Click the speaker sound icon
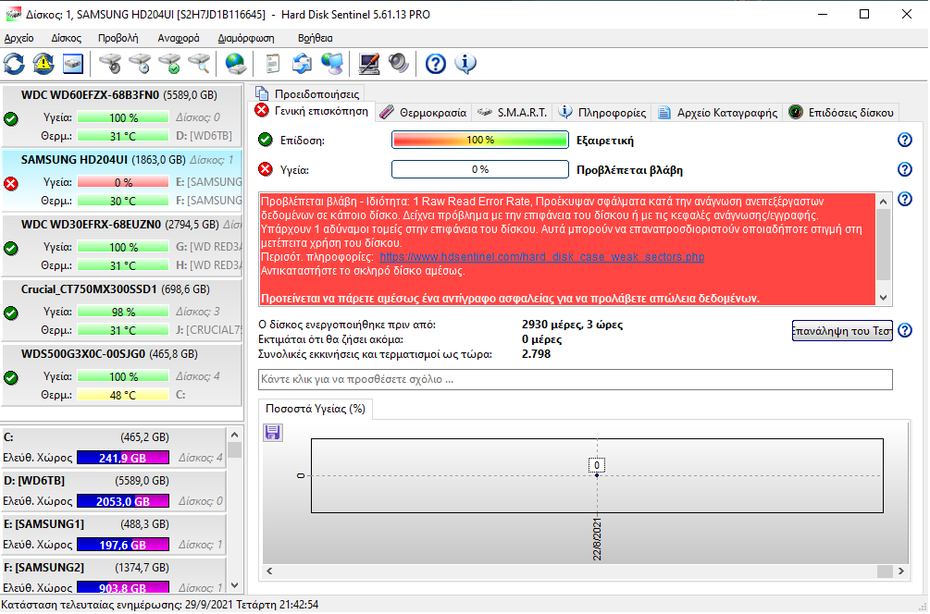Viewport: 930px width, 614px height. tap(399, 63)
